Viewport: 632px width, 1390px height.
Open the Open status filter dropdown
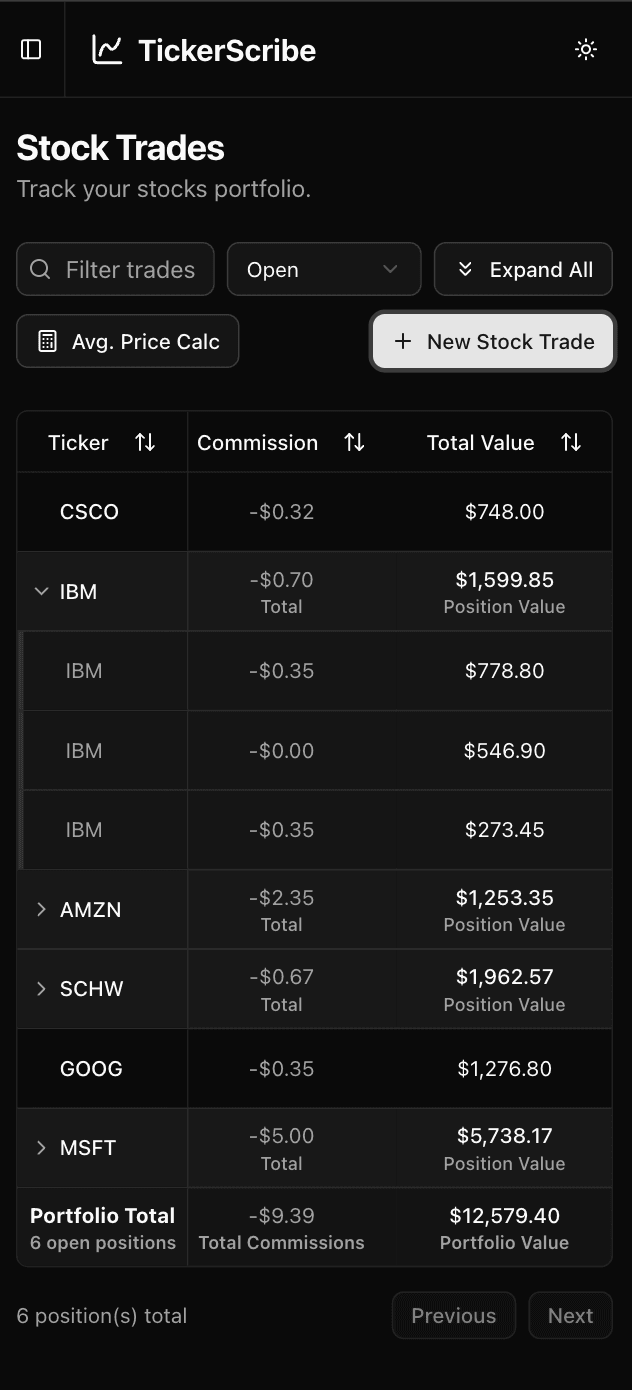pos(324,269)
